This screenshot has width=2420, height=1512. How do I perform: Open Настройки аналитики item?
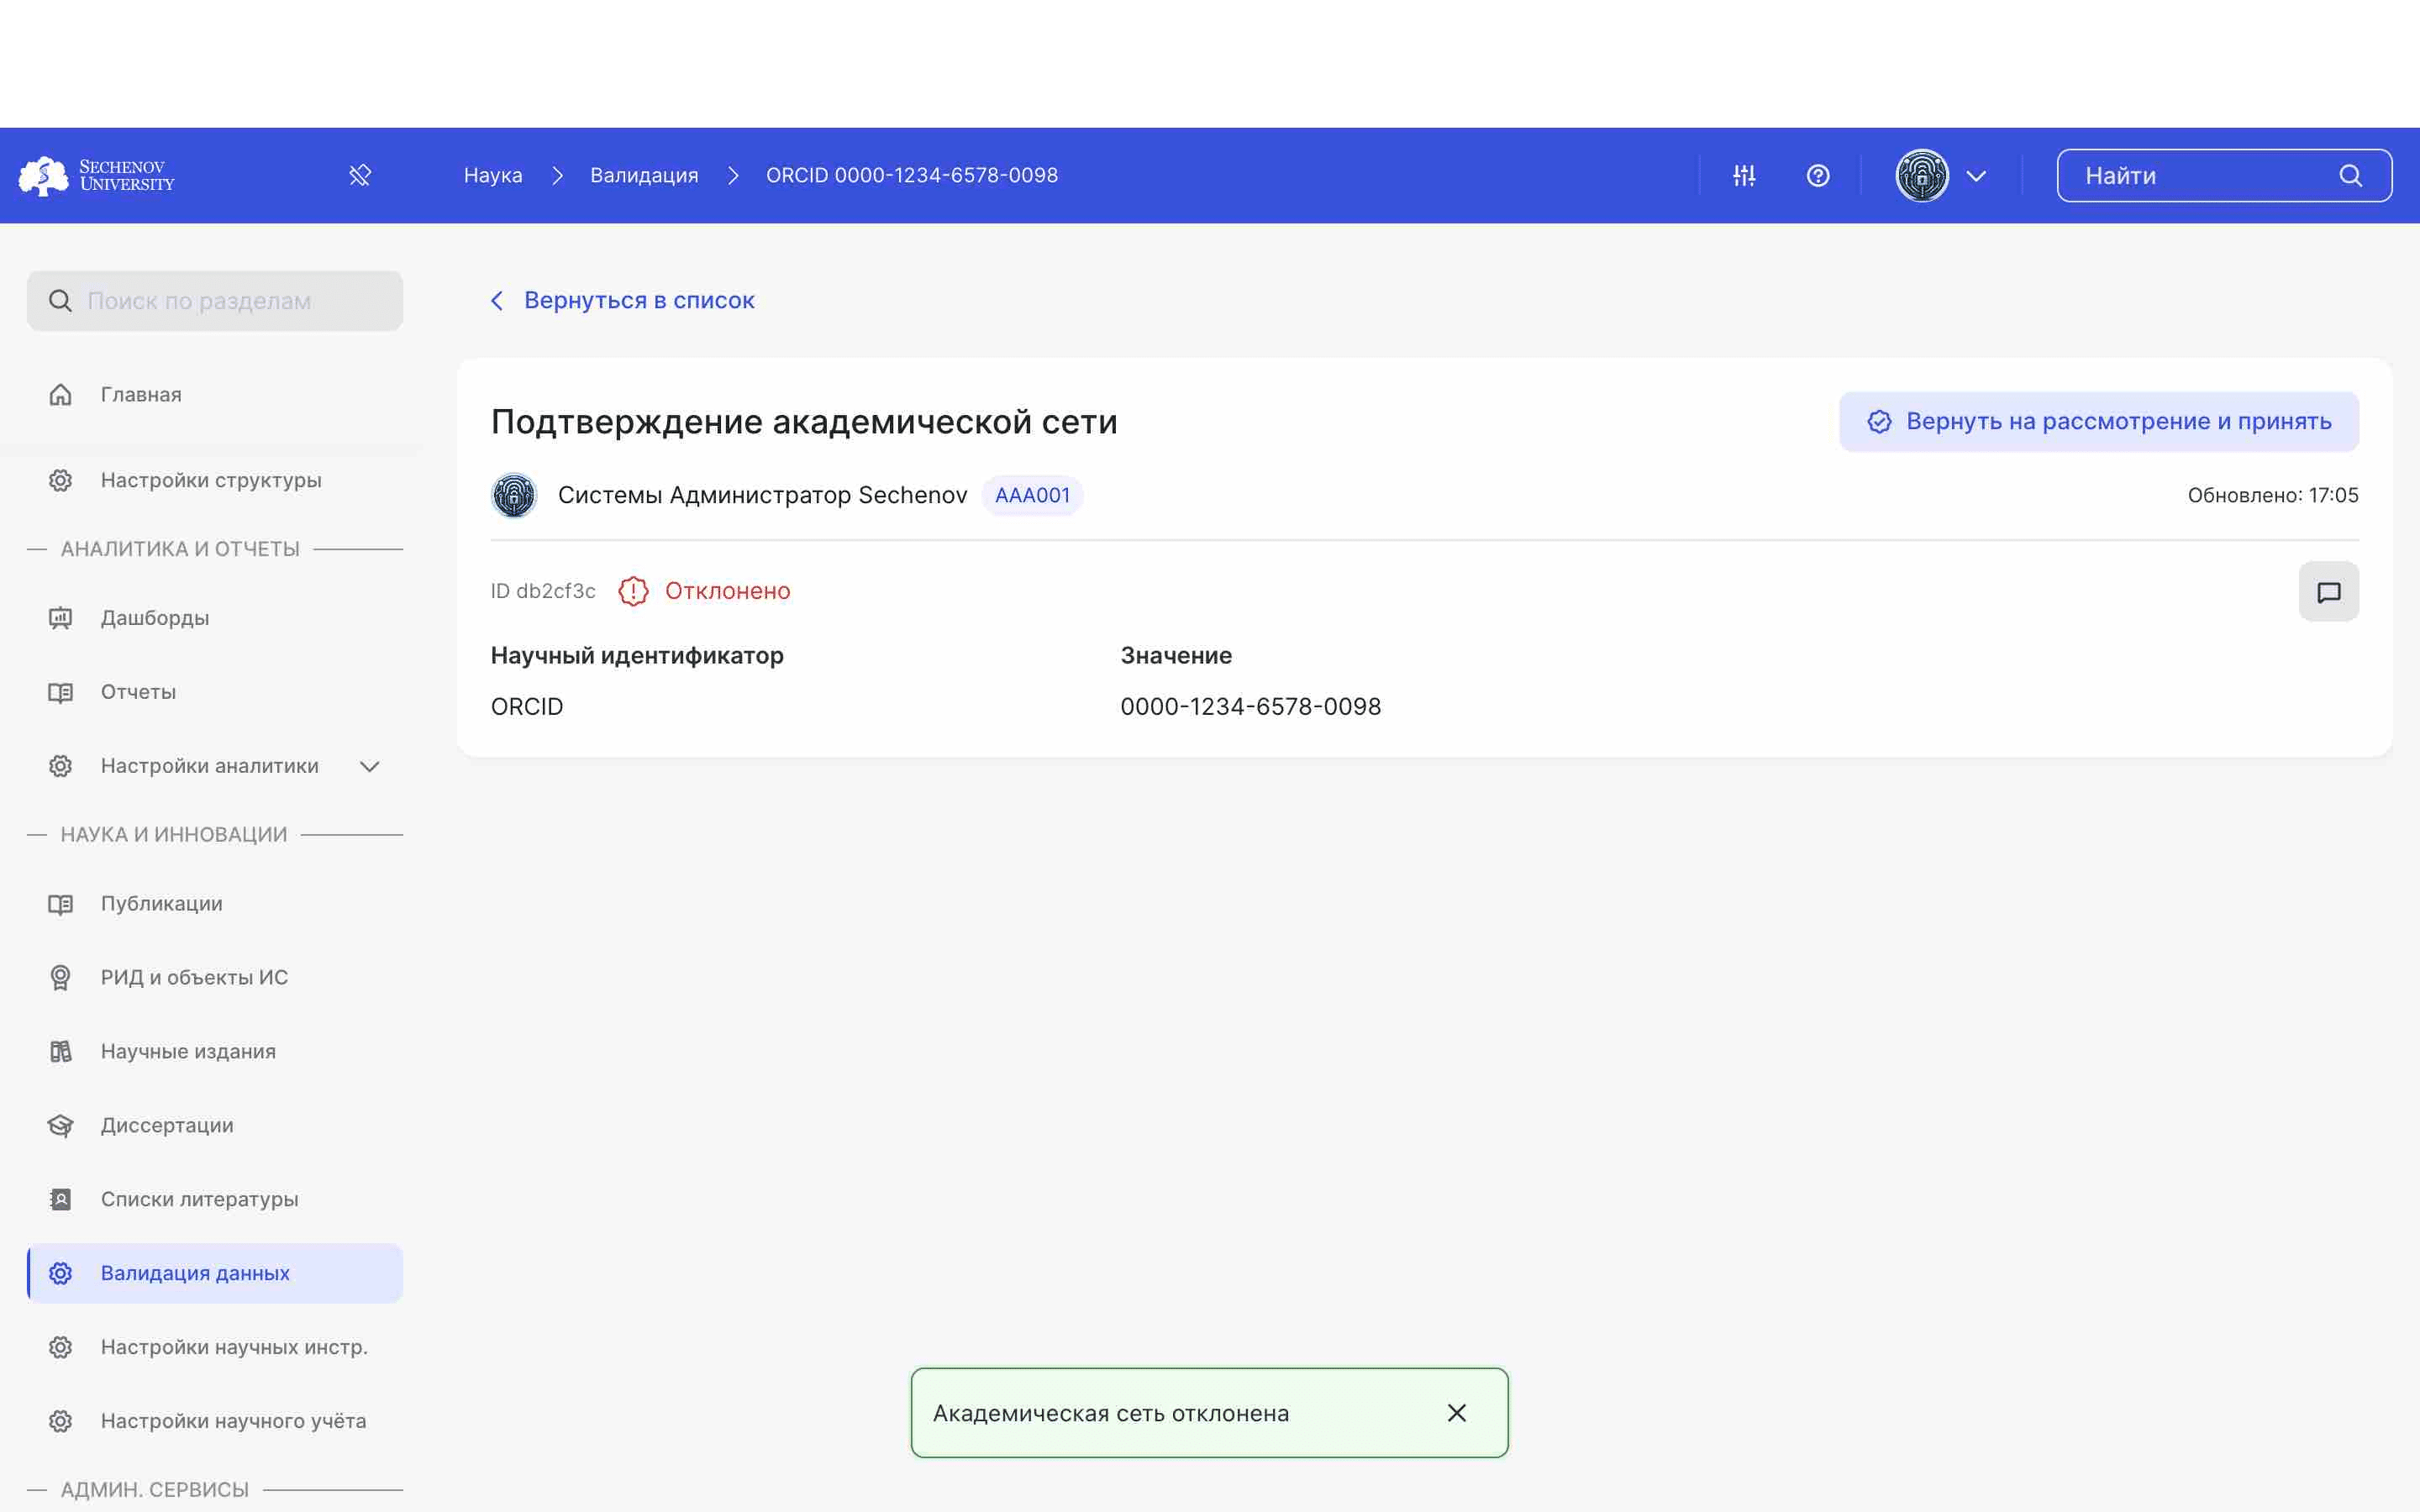click(215, 766)
